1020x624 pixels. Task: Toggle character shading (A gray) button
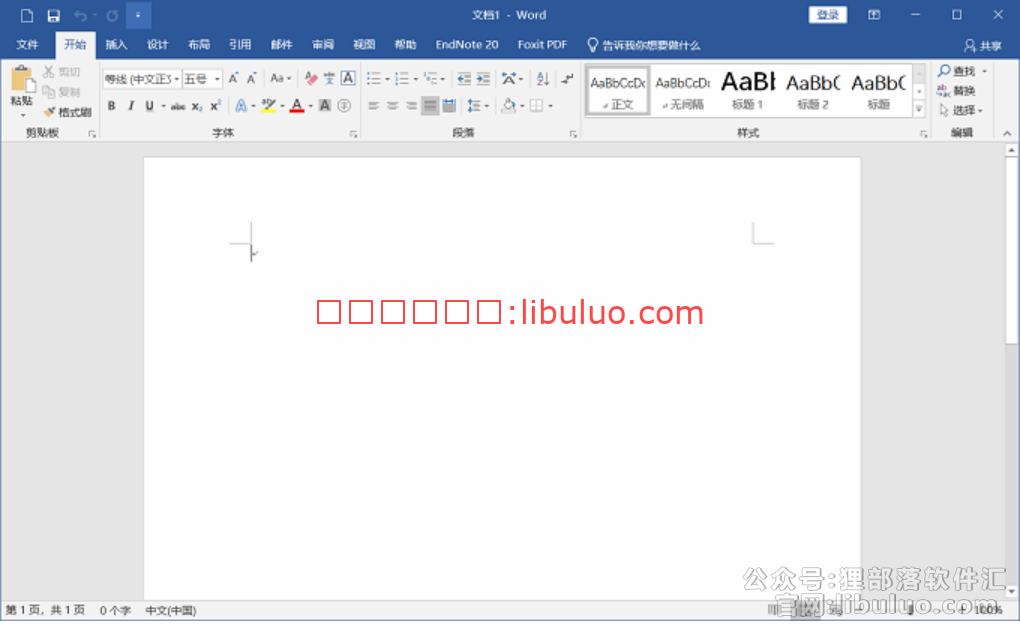tap(325, 106)
